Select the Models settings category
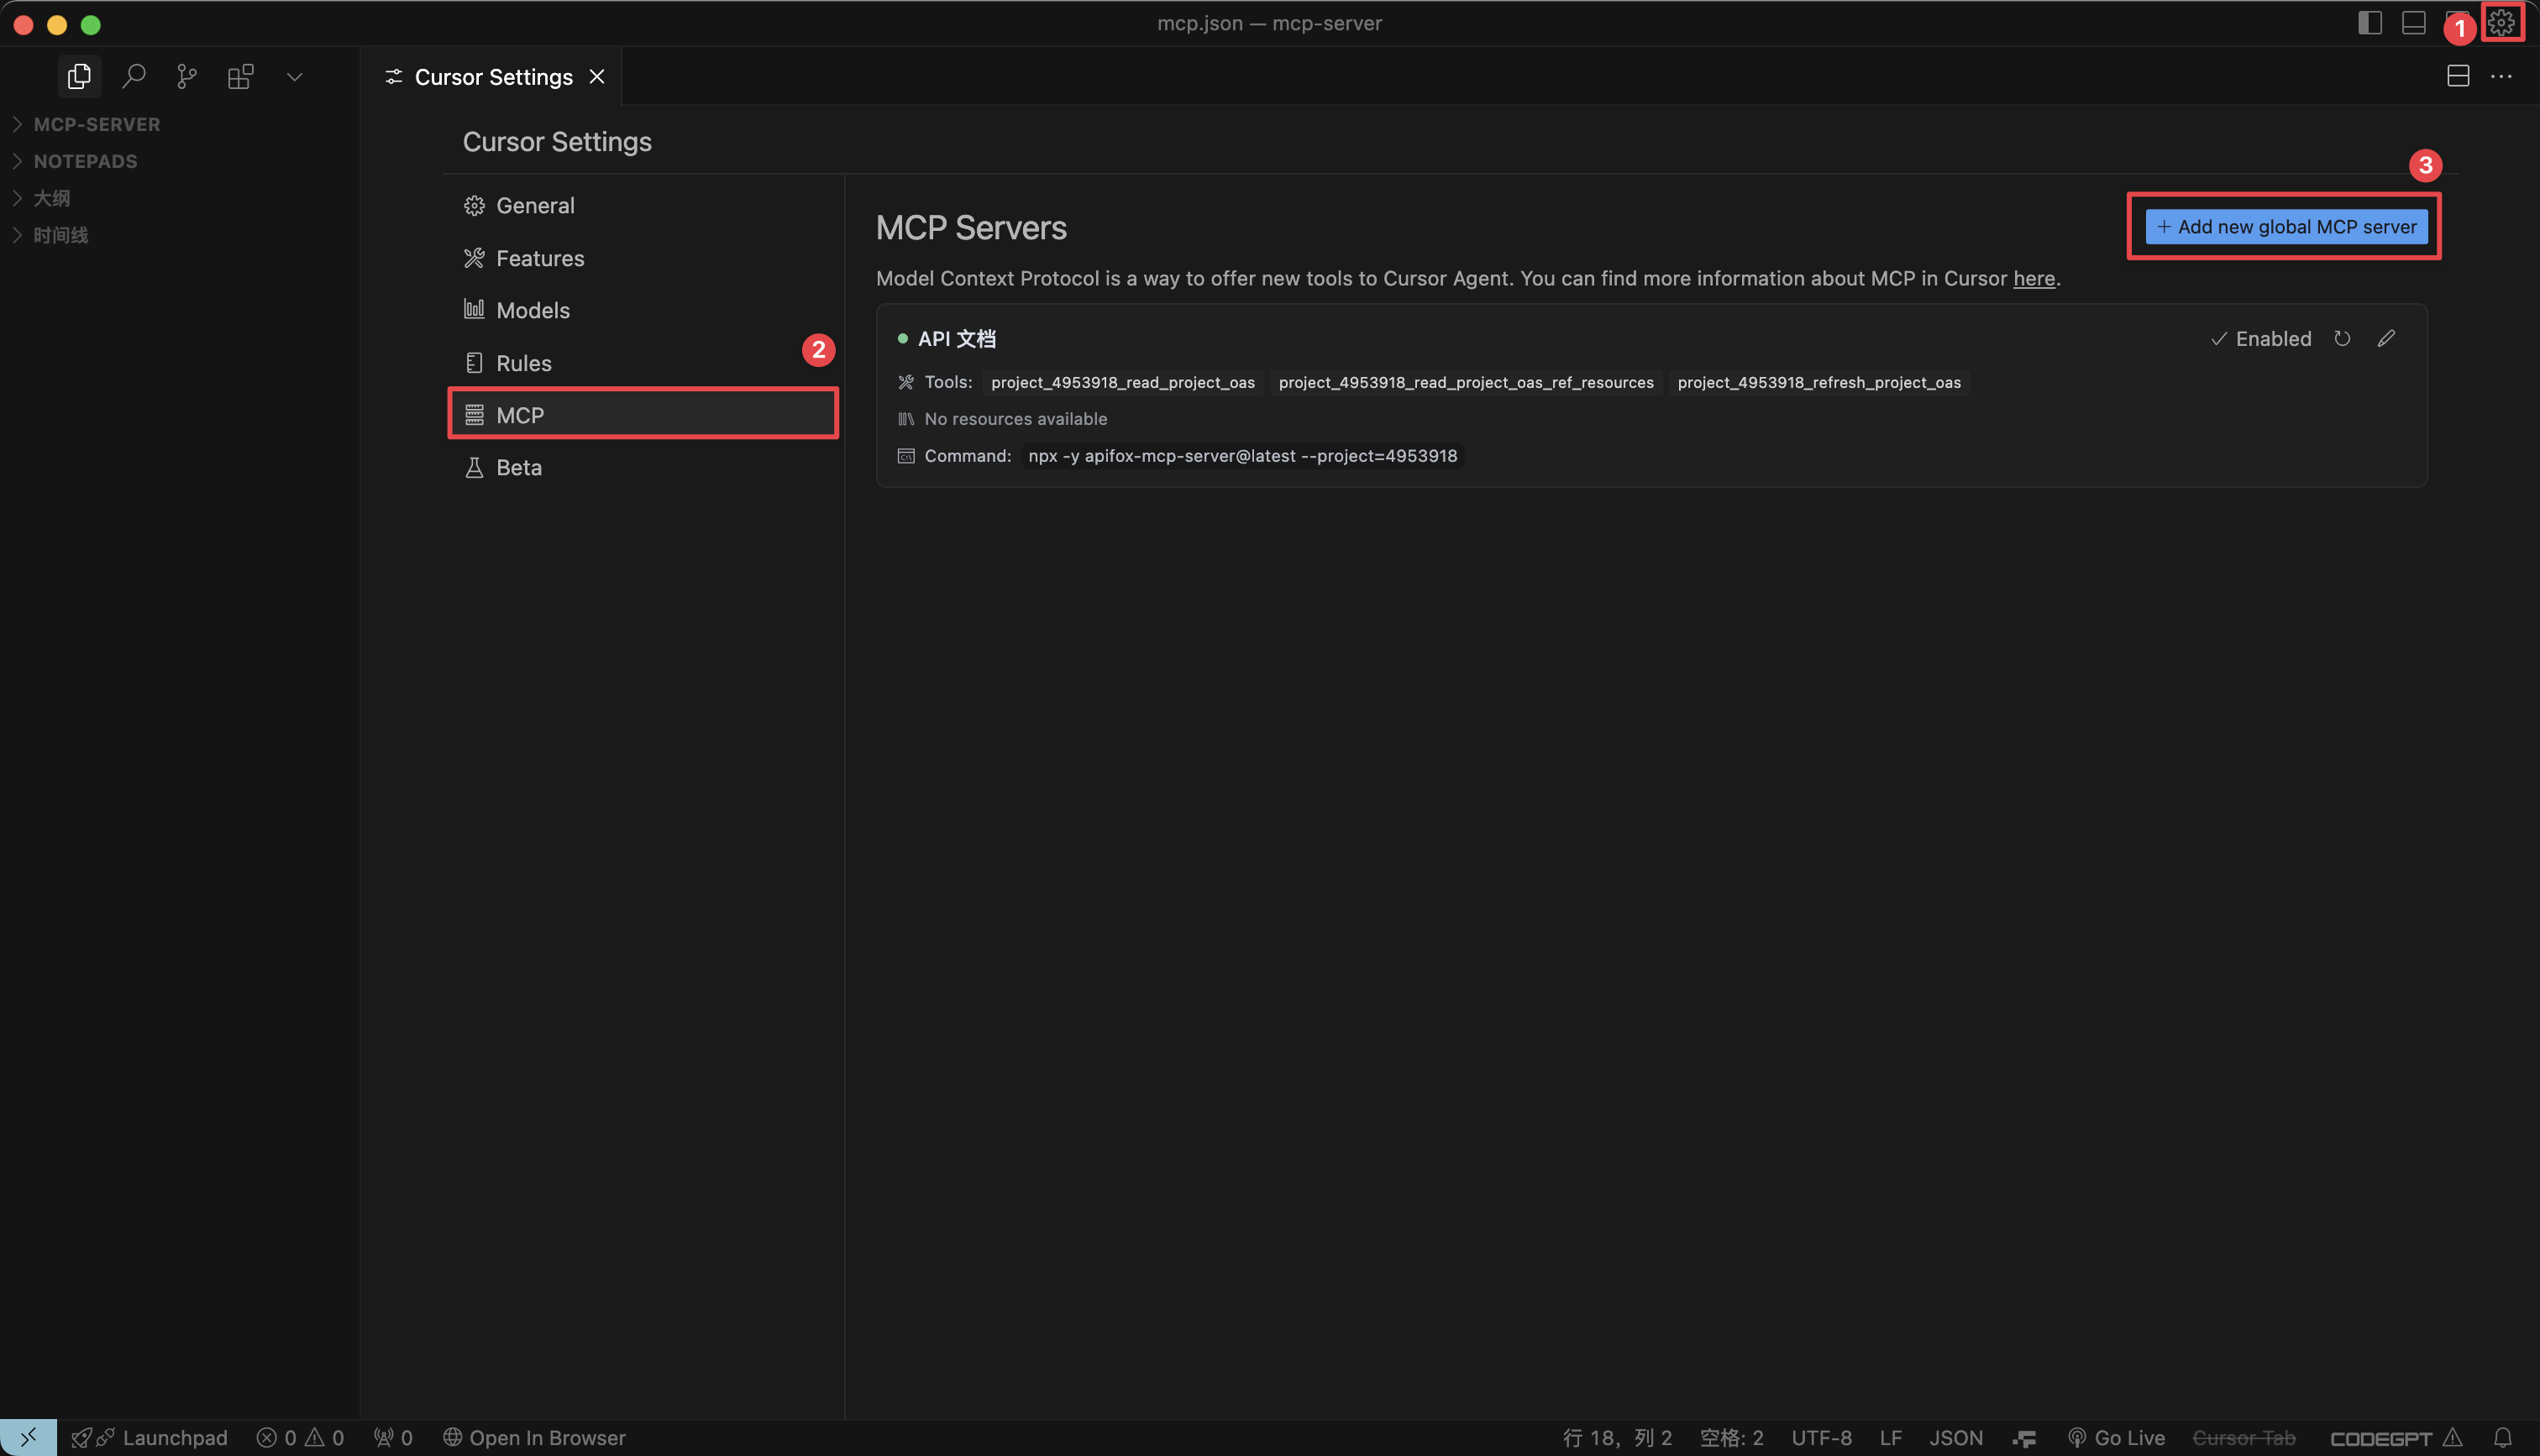Screen dimensions: 2540x1456 pyautogui.click(x=532, y=310)
